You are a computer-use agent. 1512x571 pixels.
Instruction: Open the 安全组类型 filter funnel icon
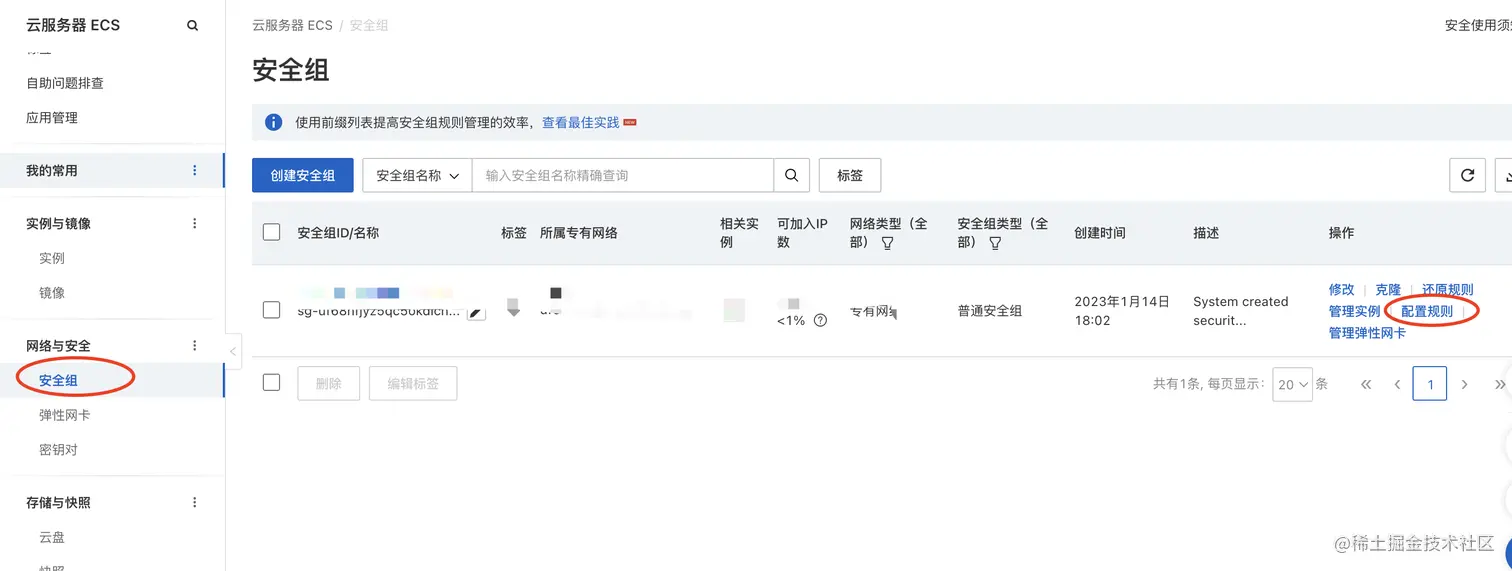tap(995, 243)
